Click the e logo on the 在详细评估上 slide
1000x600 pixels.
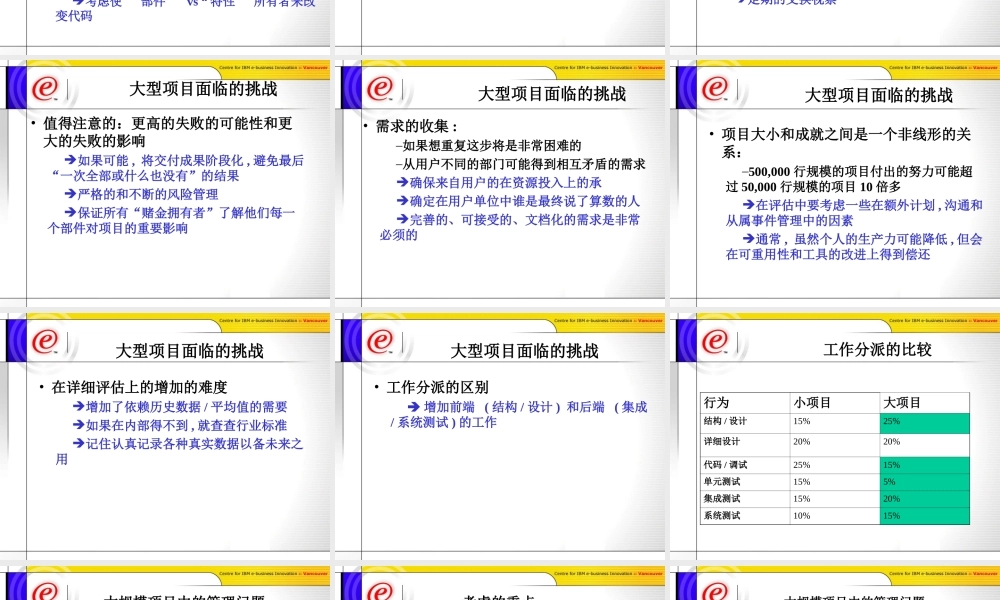pyautogui.click(x=45, y=341)
